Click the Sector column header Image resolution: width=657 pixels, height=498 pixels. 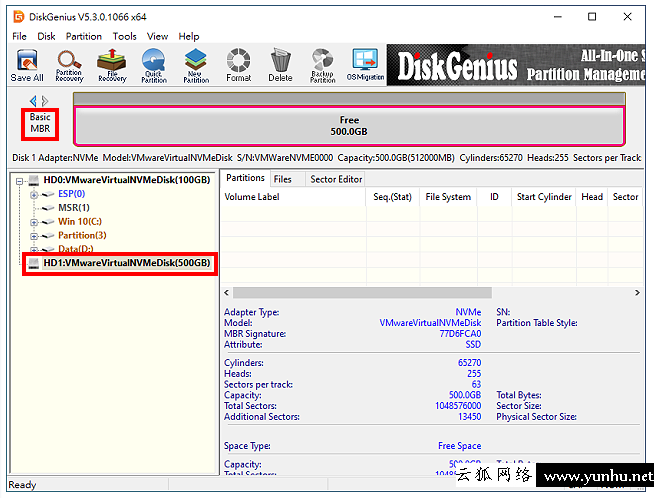pyautogui.click(x=625, y=197)
